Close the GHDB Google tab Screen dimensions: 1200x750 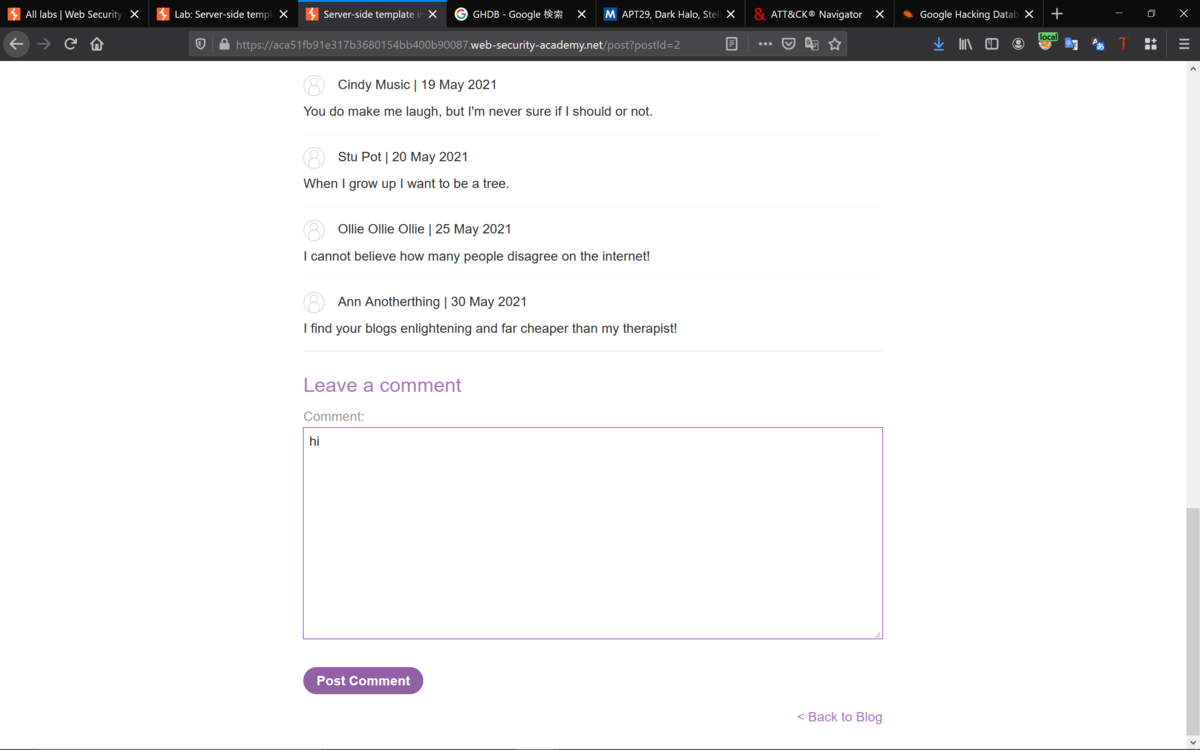coord(581,14)
